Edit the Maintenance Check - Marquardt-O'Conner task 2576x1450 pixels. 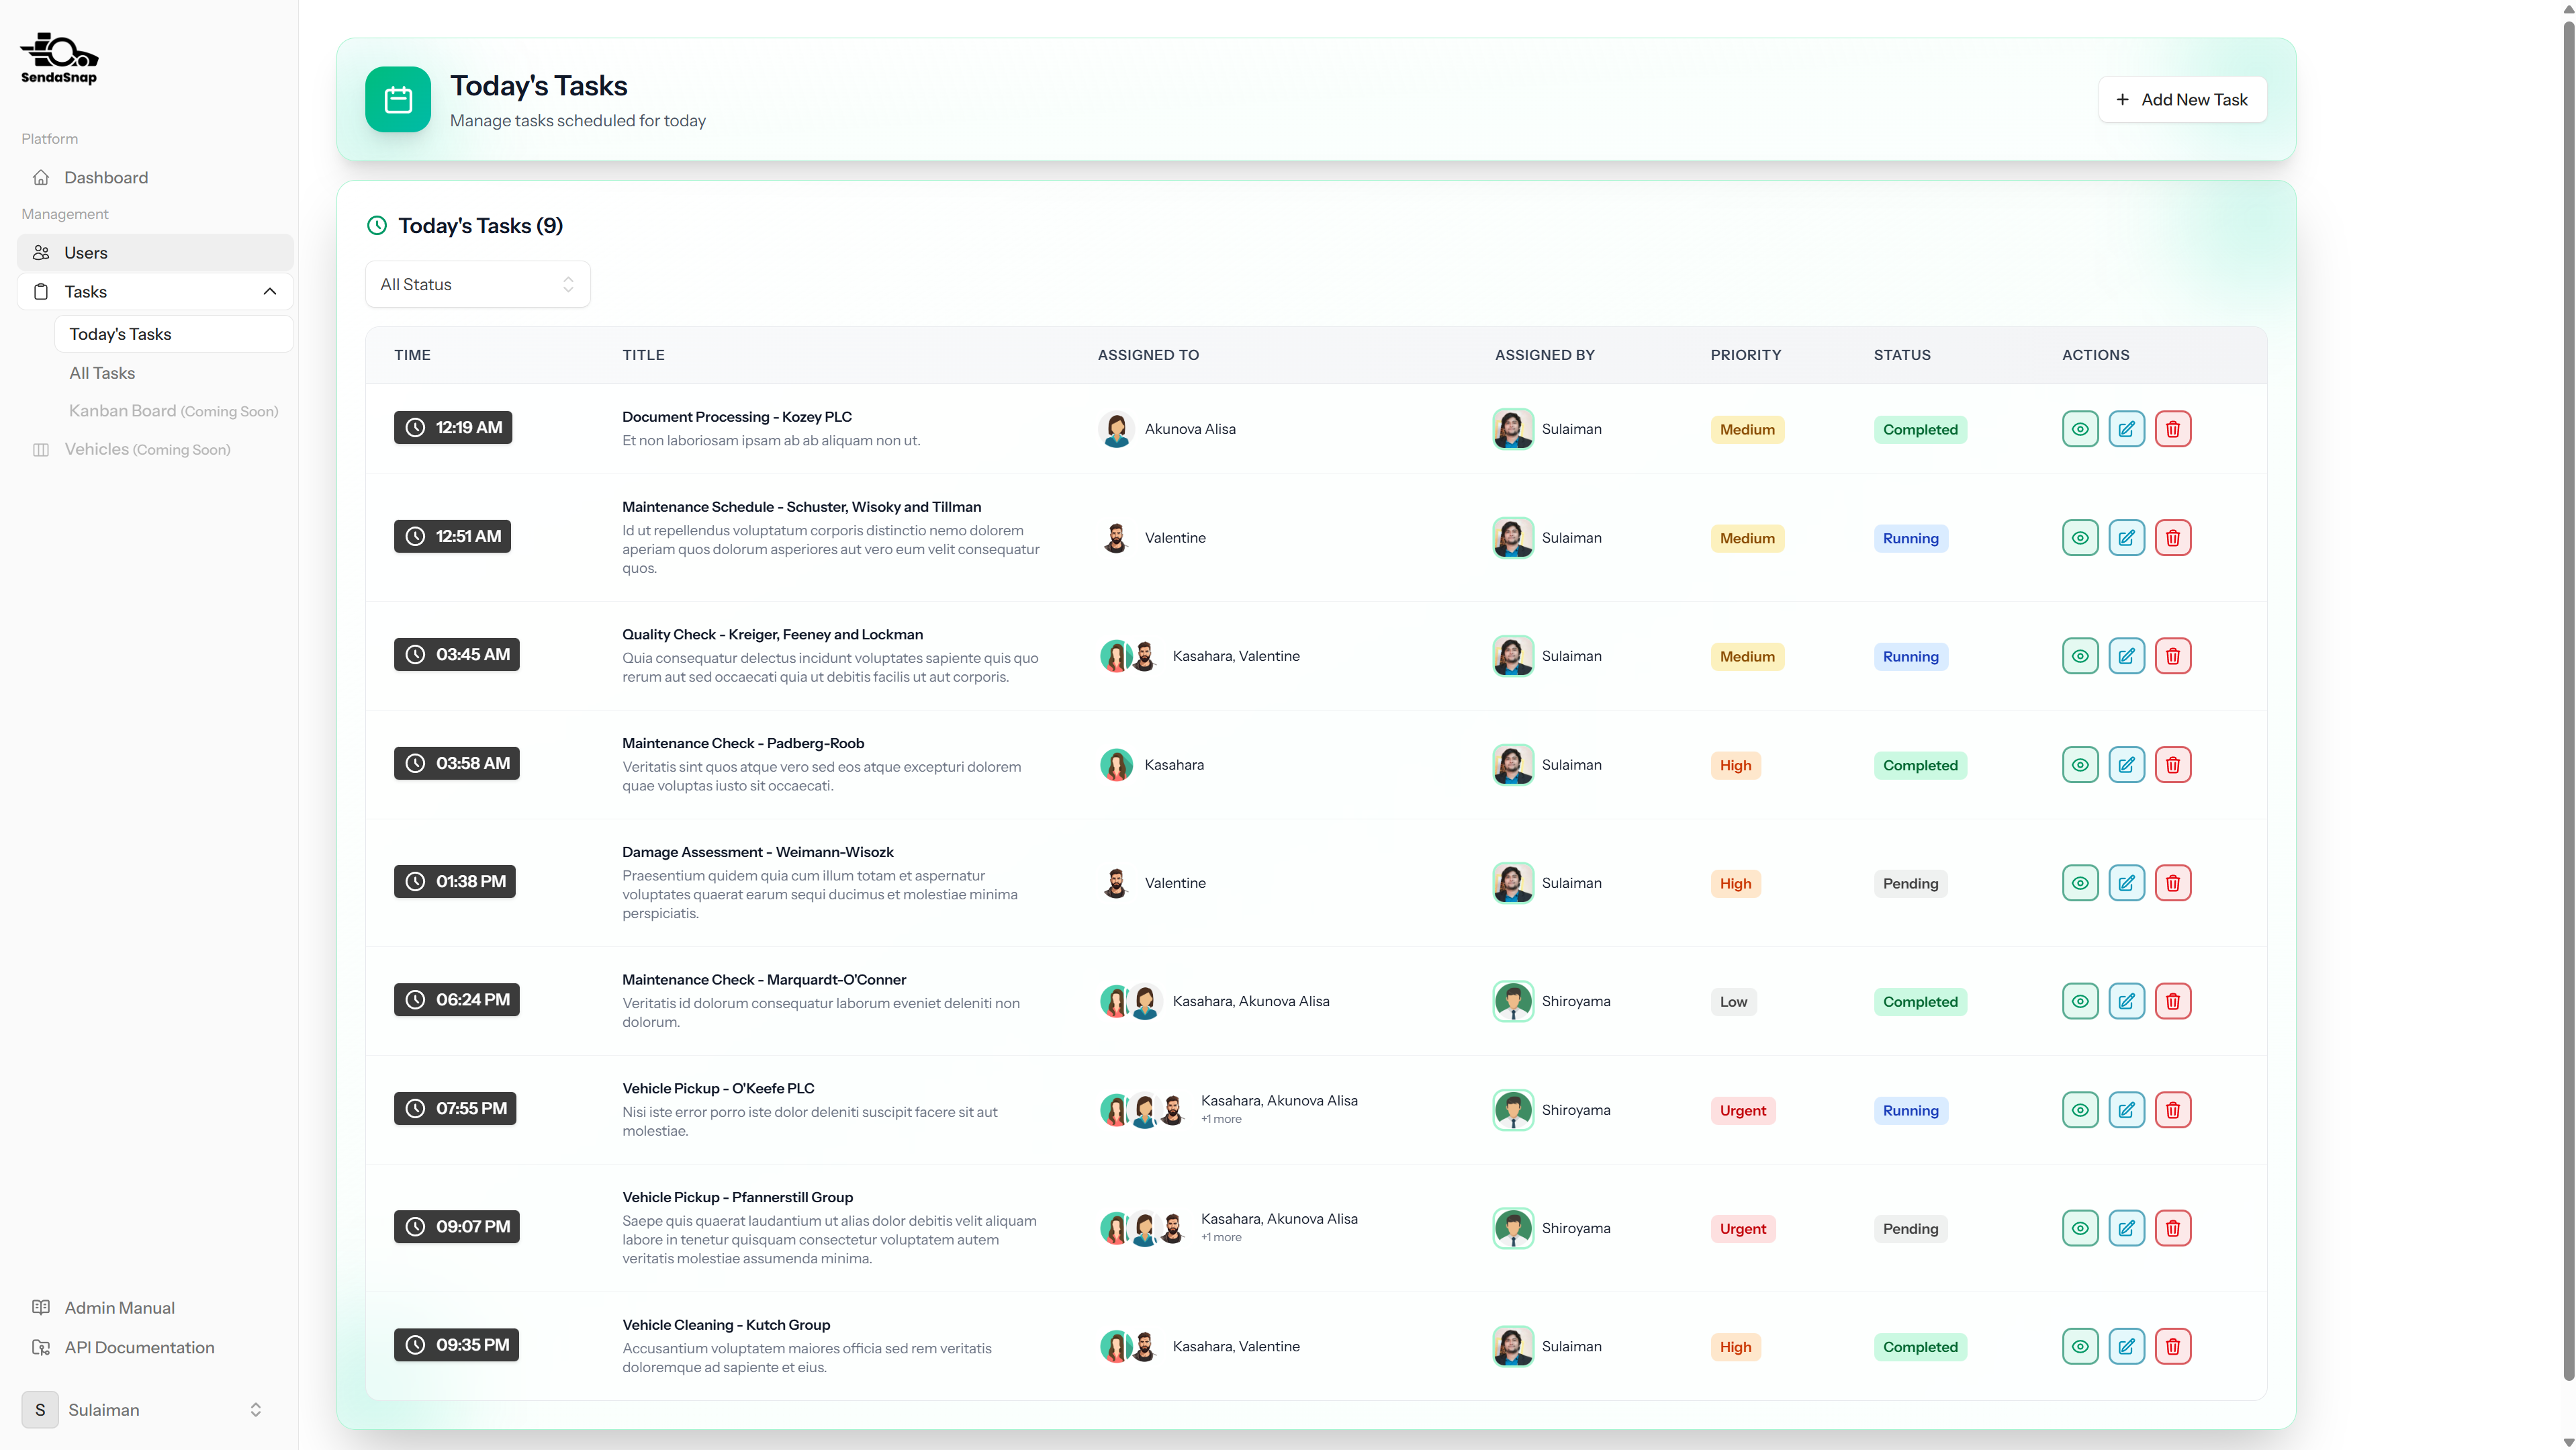(x=2126, y=1001)
